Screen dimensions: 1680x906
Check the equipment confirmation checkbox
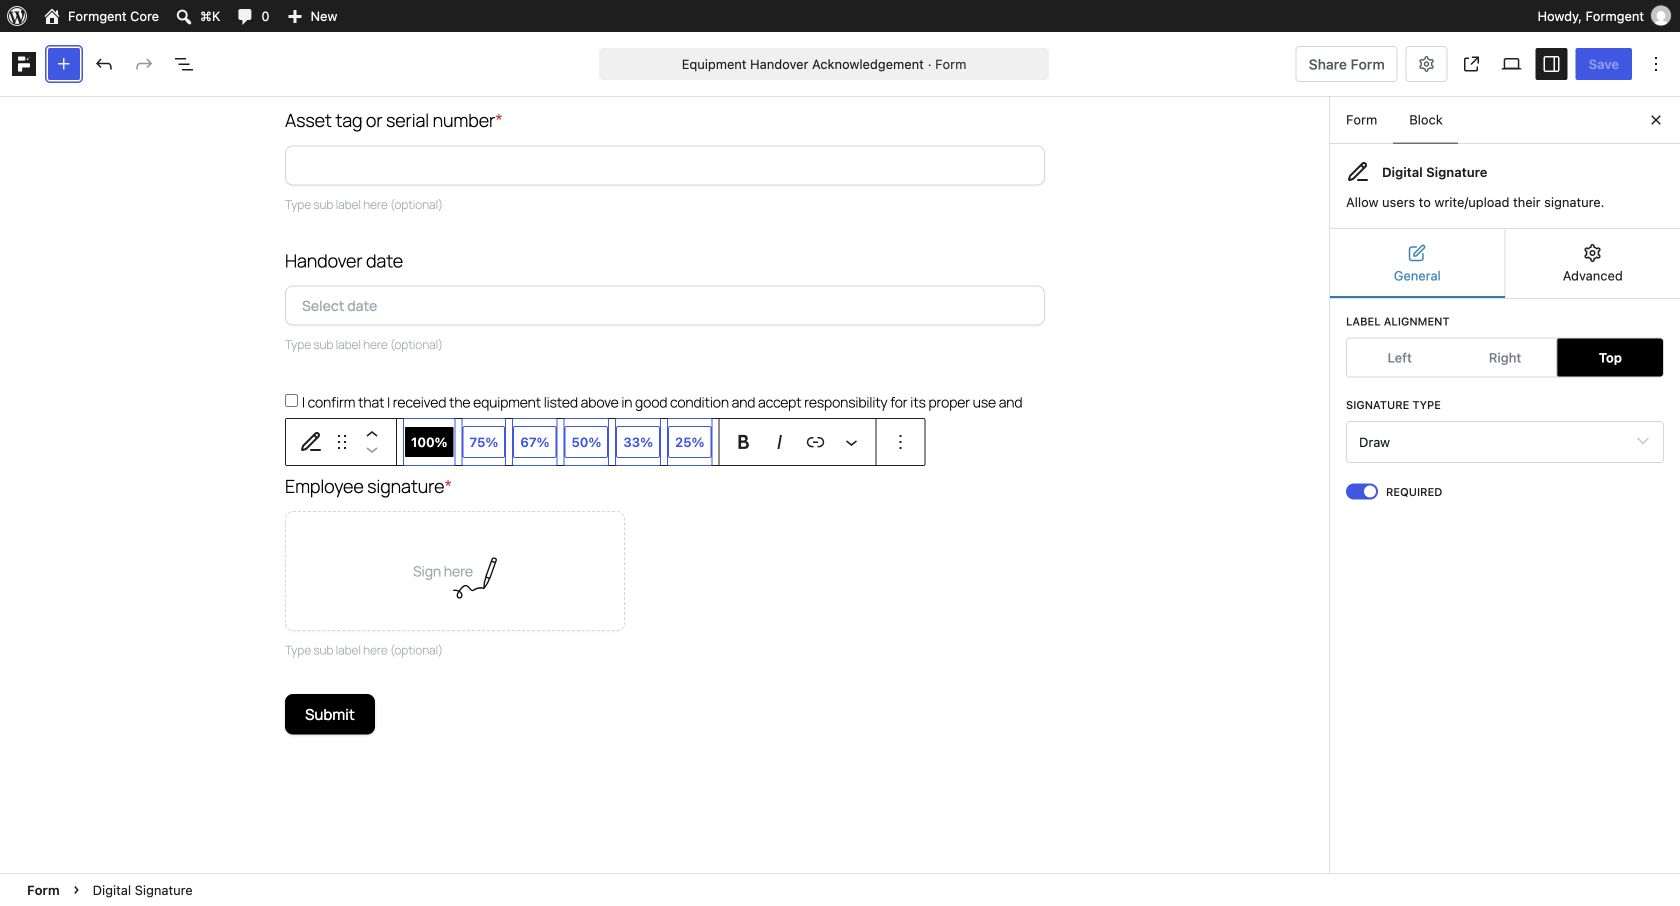pos(291,400)
